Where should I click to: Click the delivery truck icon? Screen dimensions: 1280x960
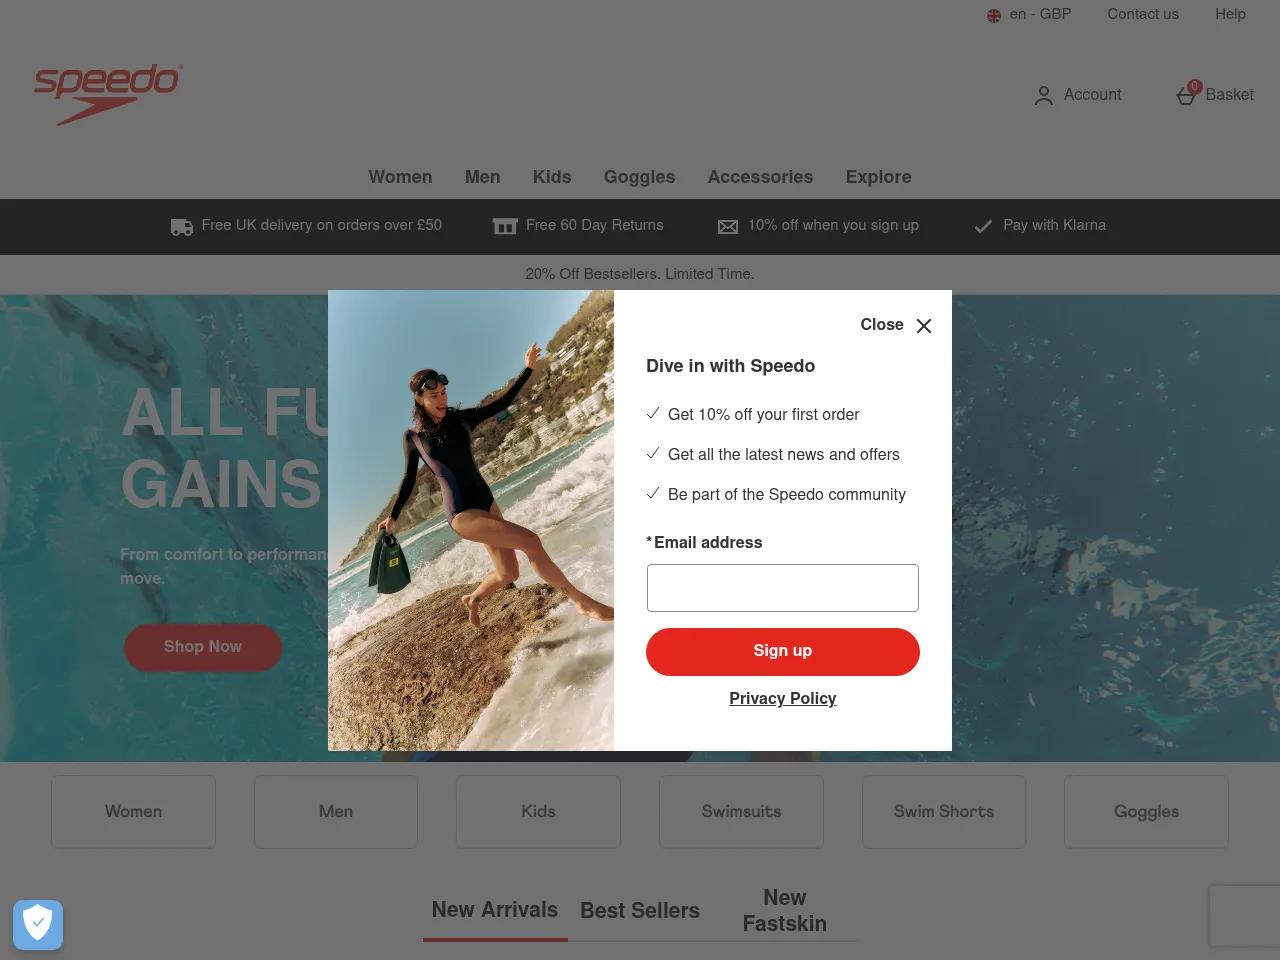pos(182,227)
